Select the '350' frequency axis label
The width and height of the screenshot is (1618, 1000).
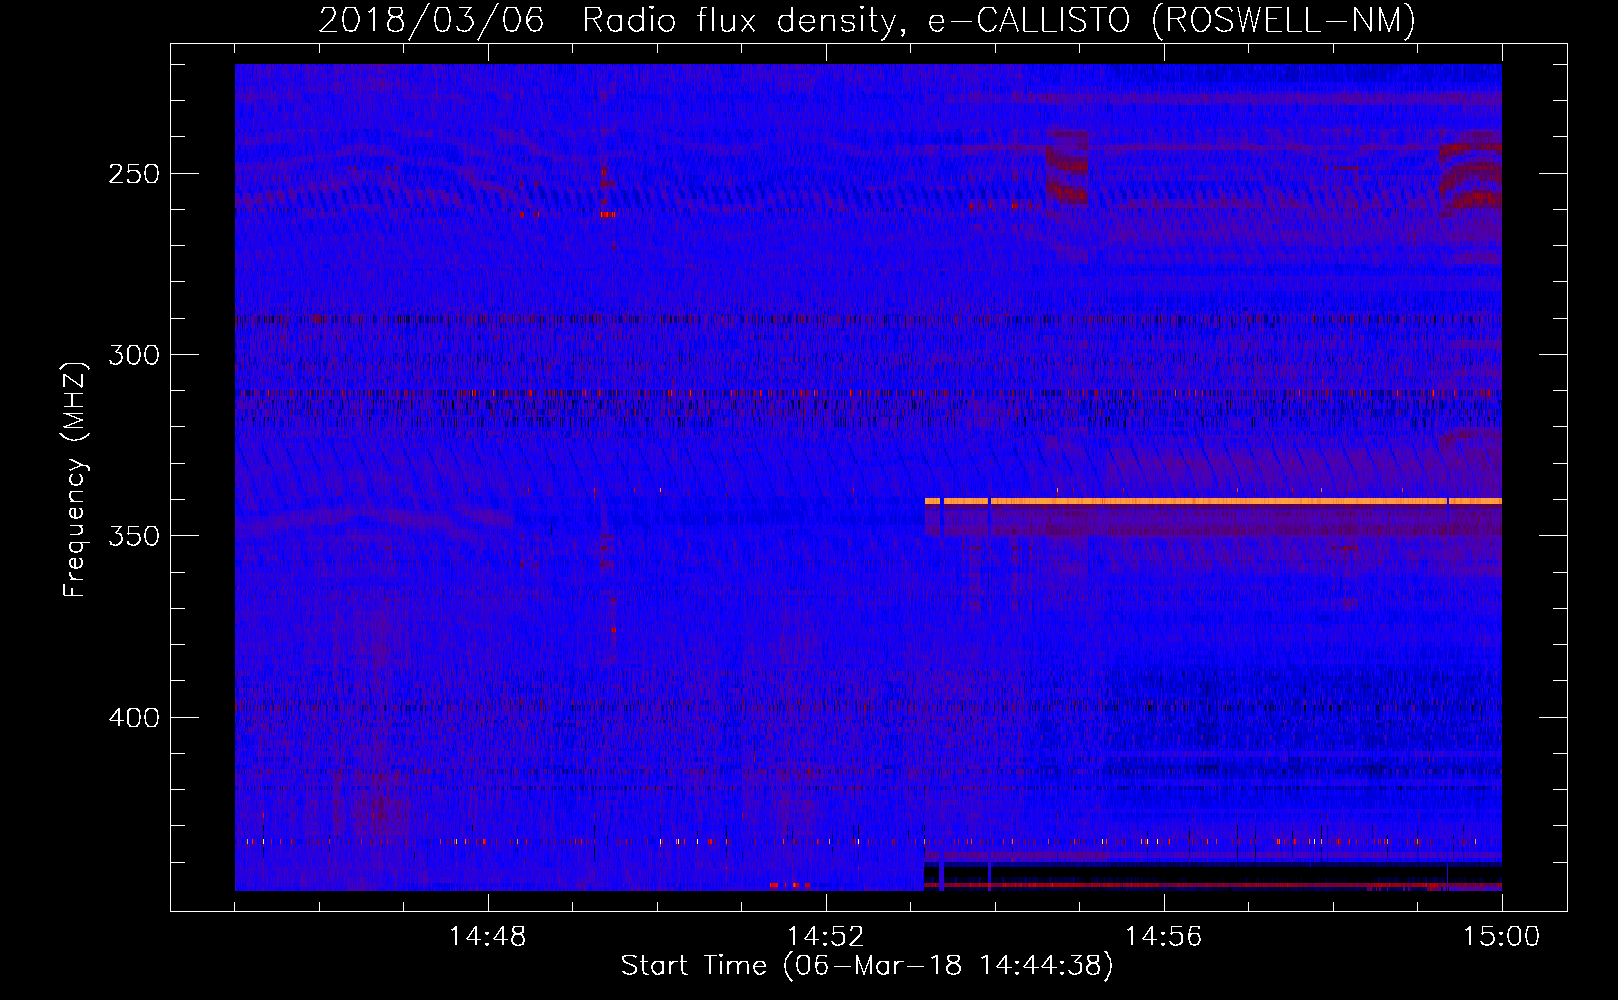134,536
